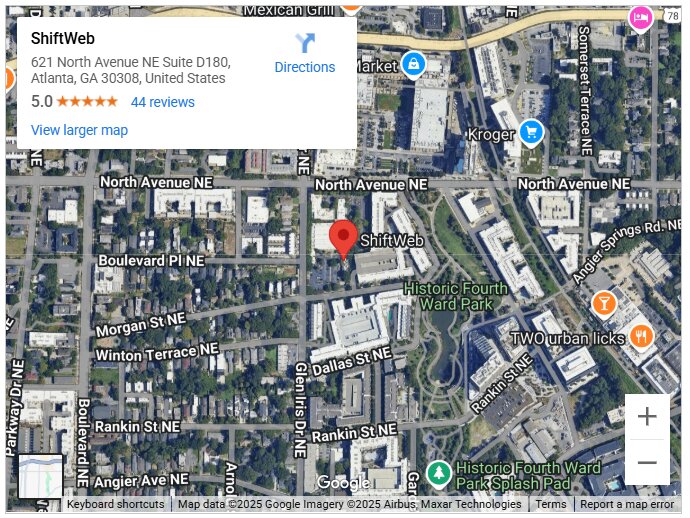Open the 44 reviews link

click(x=163, y=102)
